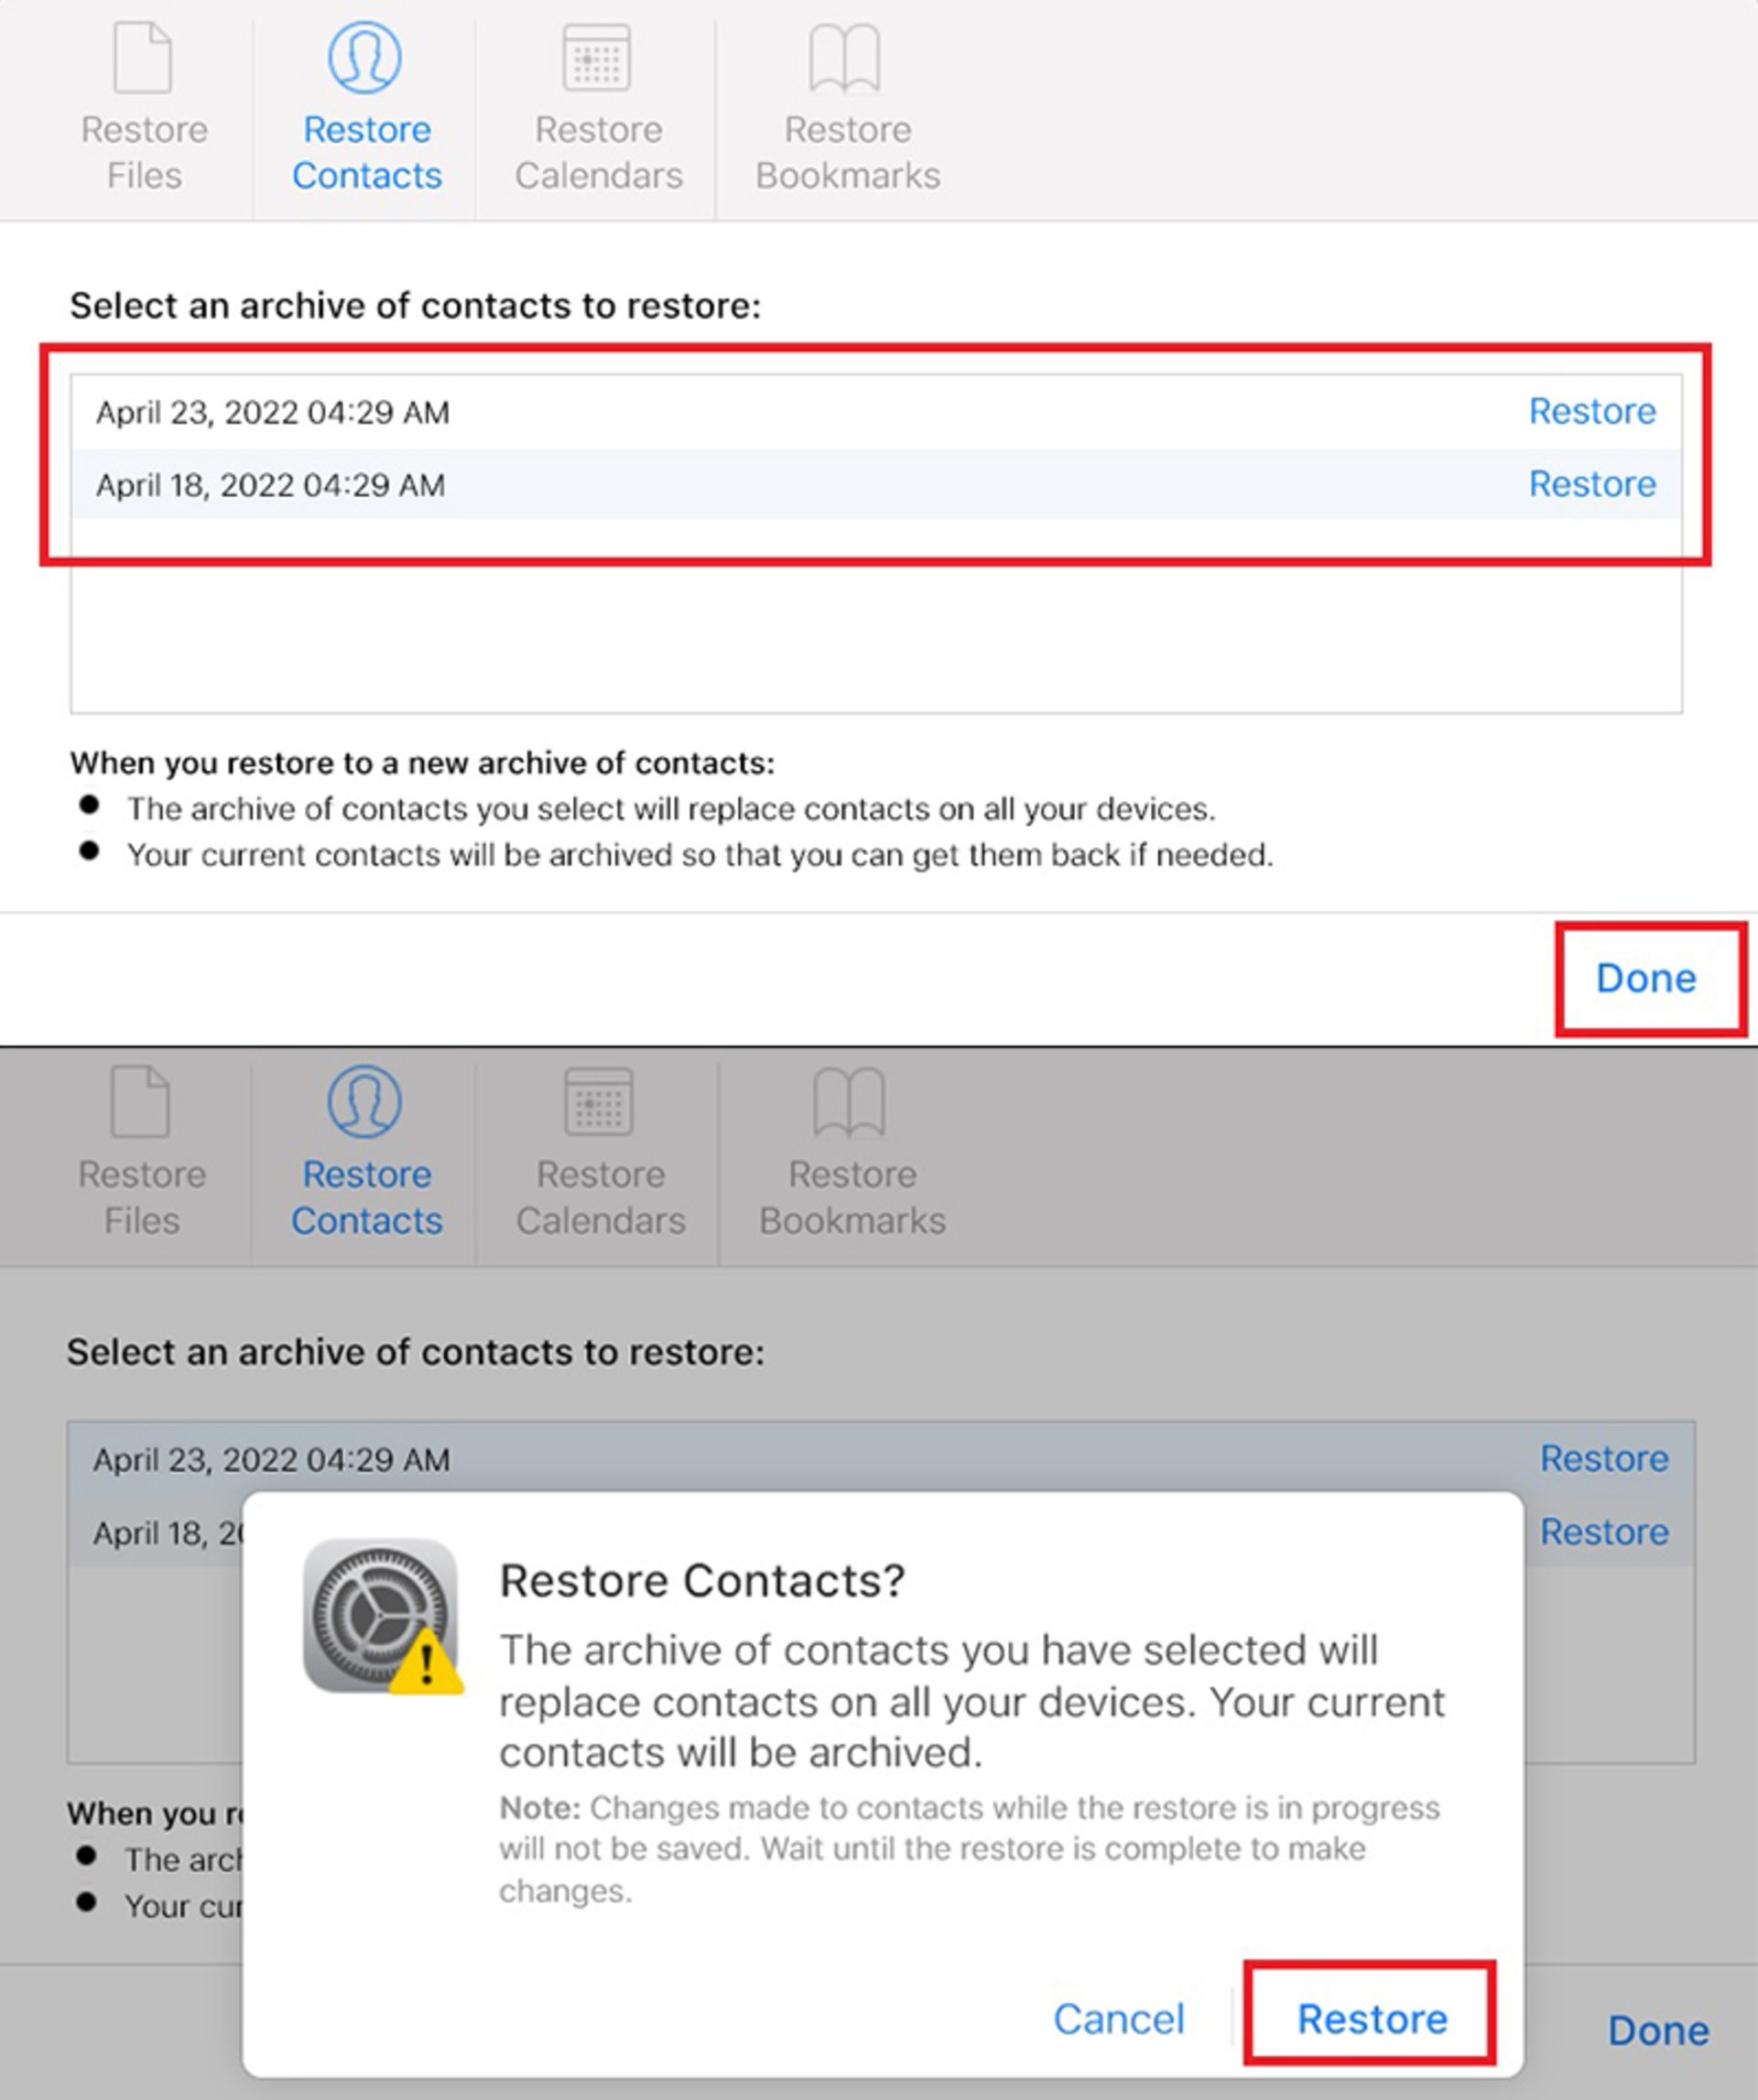Restore the April 23 archive in the undimmed list
This screenshot has width=1758, height=2100.
coord(1592,411)
